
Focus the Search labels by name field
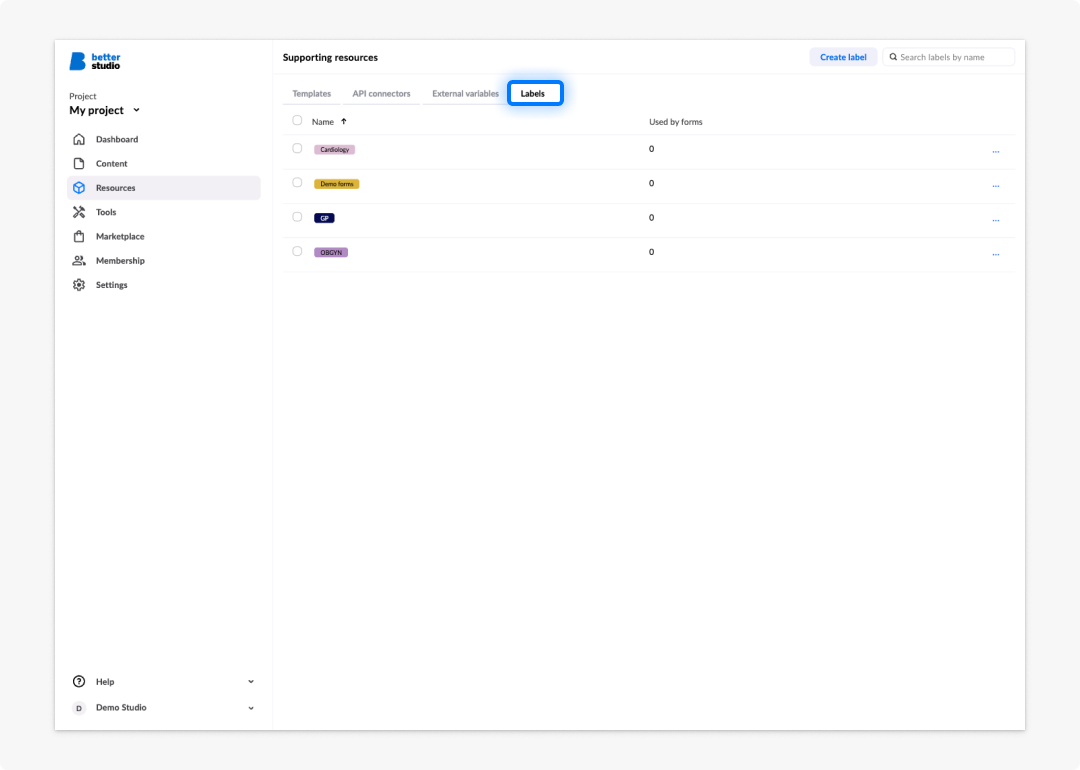[x=948, y=57]
